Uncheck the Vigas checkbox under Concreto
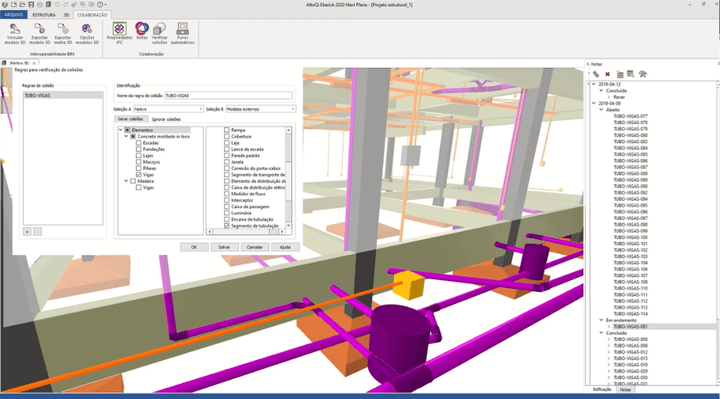 point(139,175)
